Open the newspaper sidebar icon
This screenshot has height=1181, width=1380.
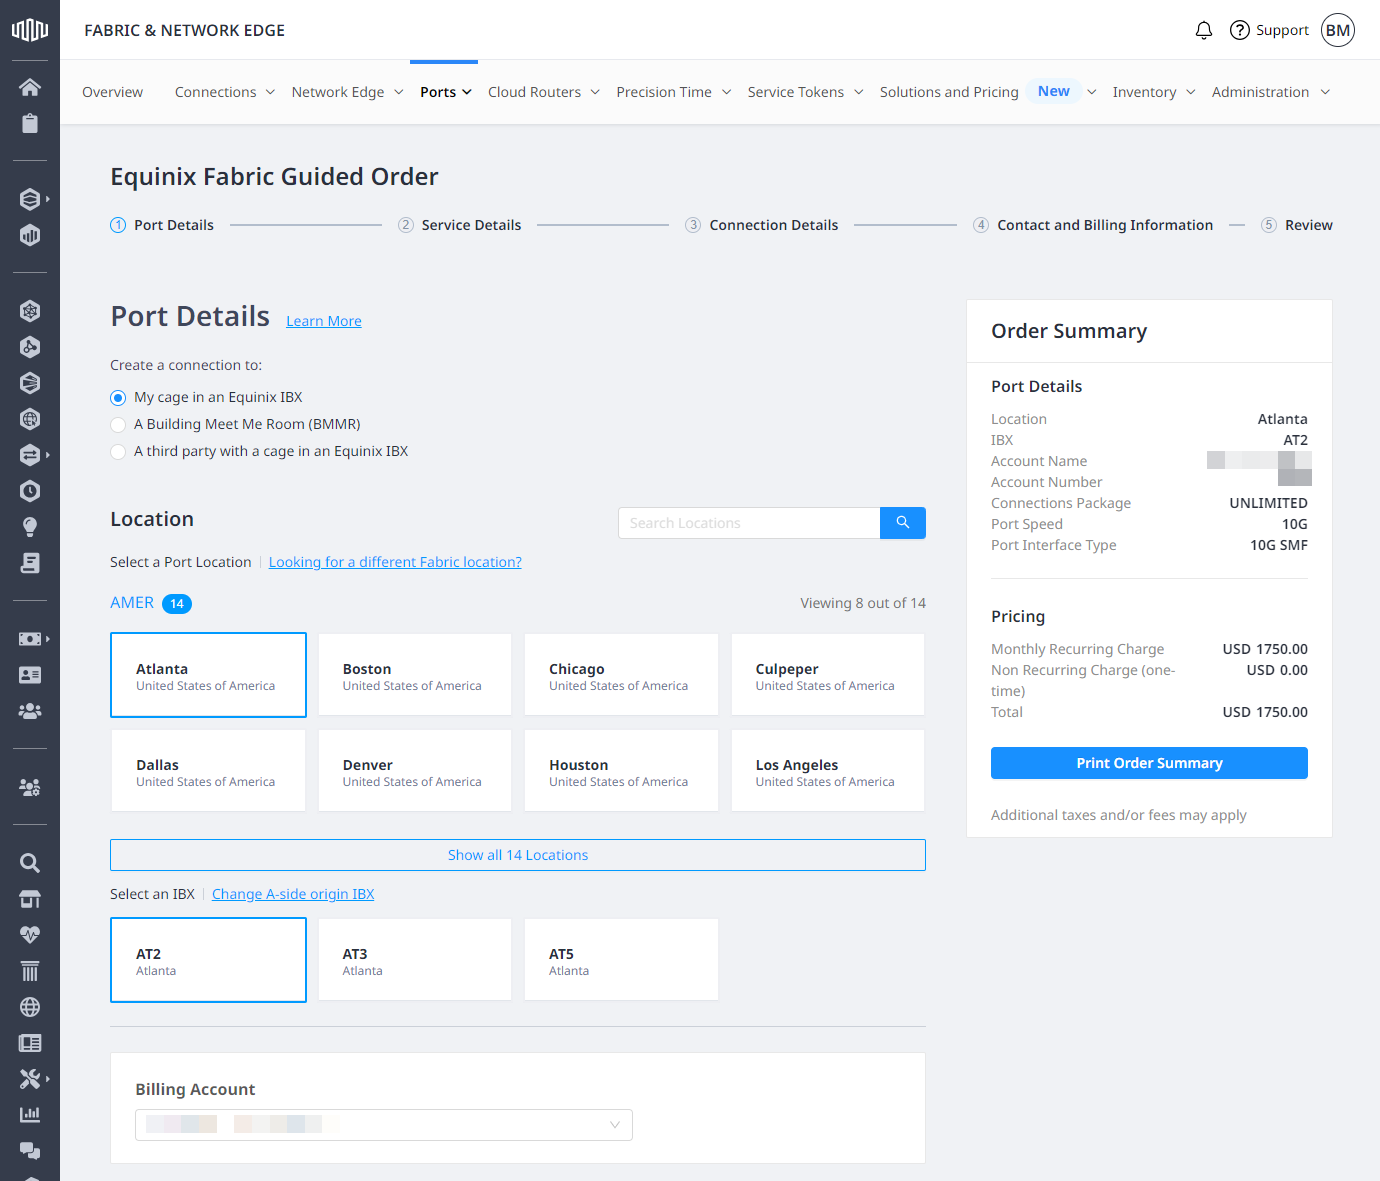pos(30,1043)
